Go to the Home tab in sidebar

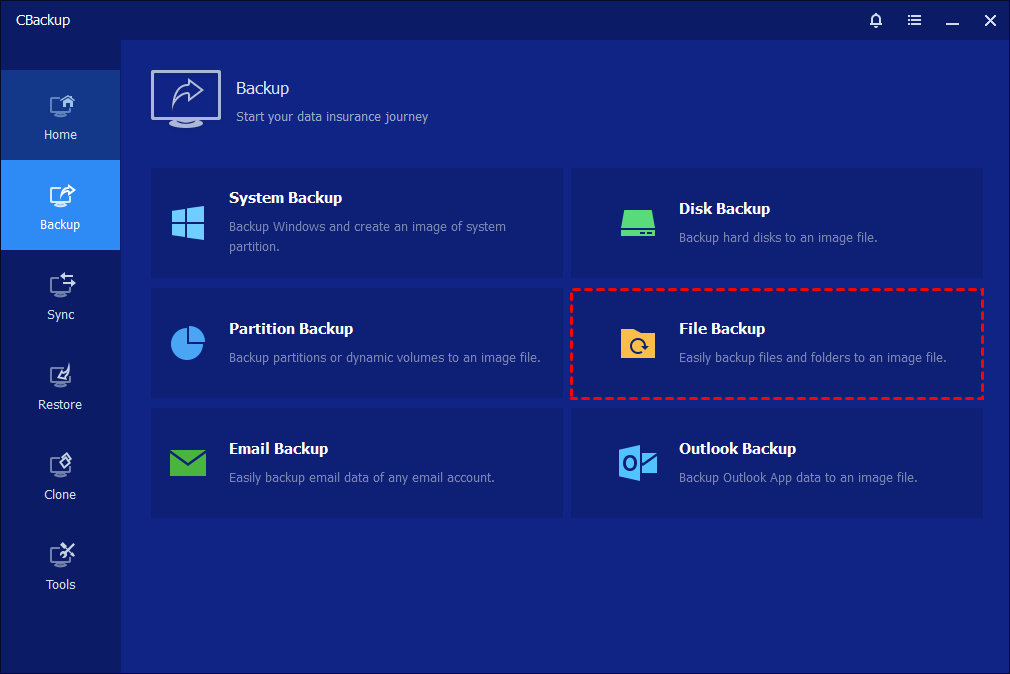click(60, 116)
